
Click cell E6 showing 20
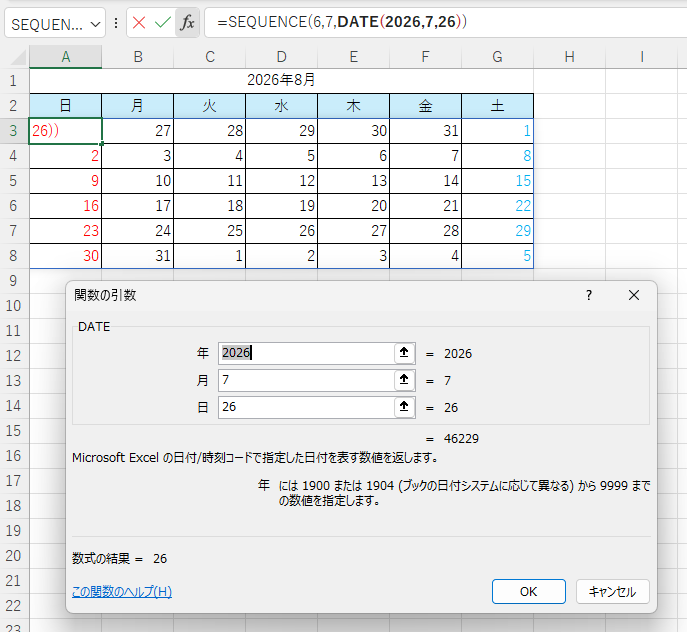pos(353,206)
